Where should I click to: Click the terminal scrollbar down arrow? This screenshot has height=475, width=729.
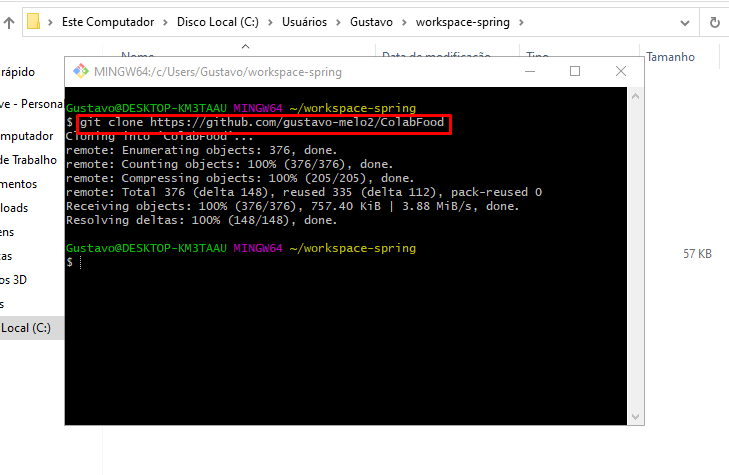635,416
